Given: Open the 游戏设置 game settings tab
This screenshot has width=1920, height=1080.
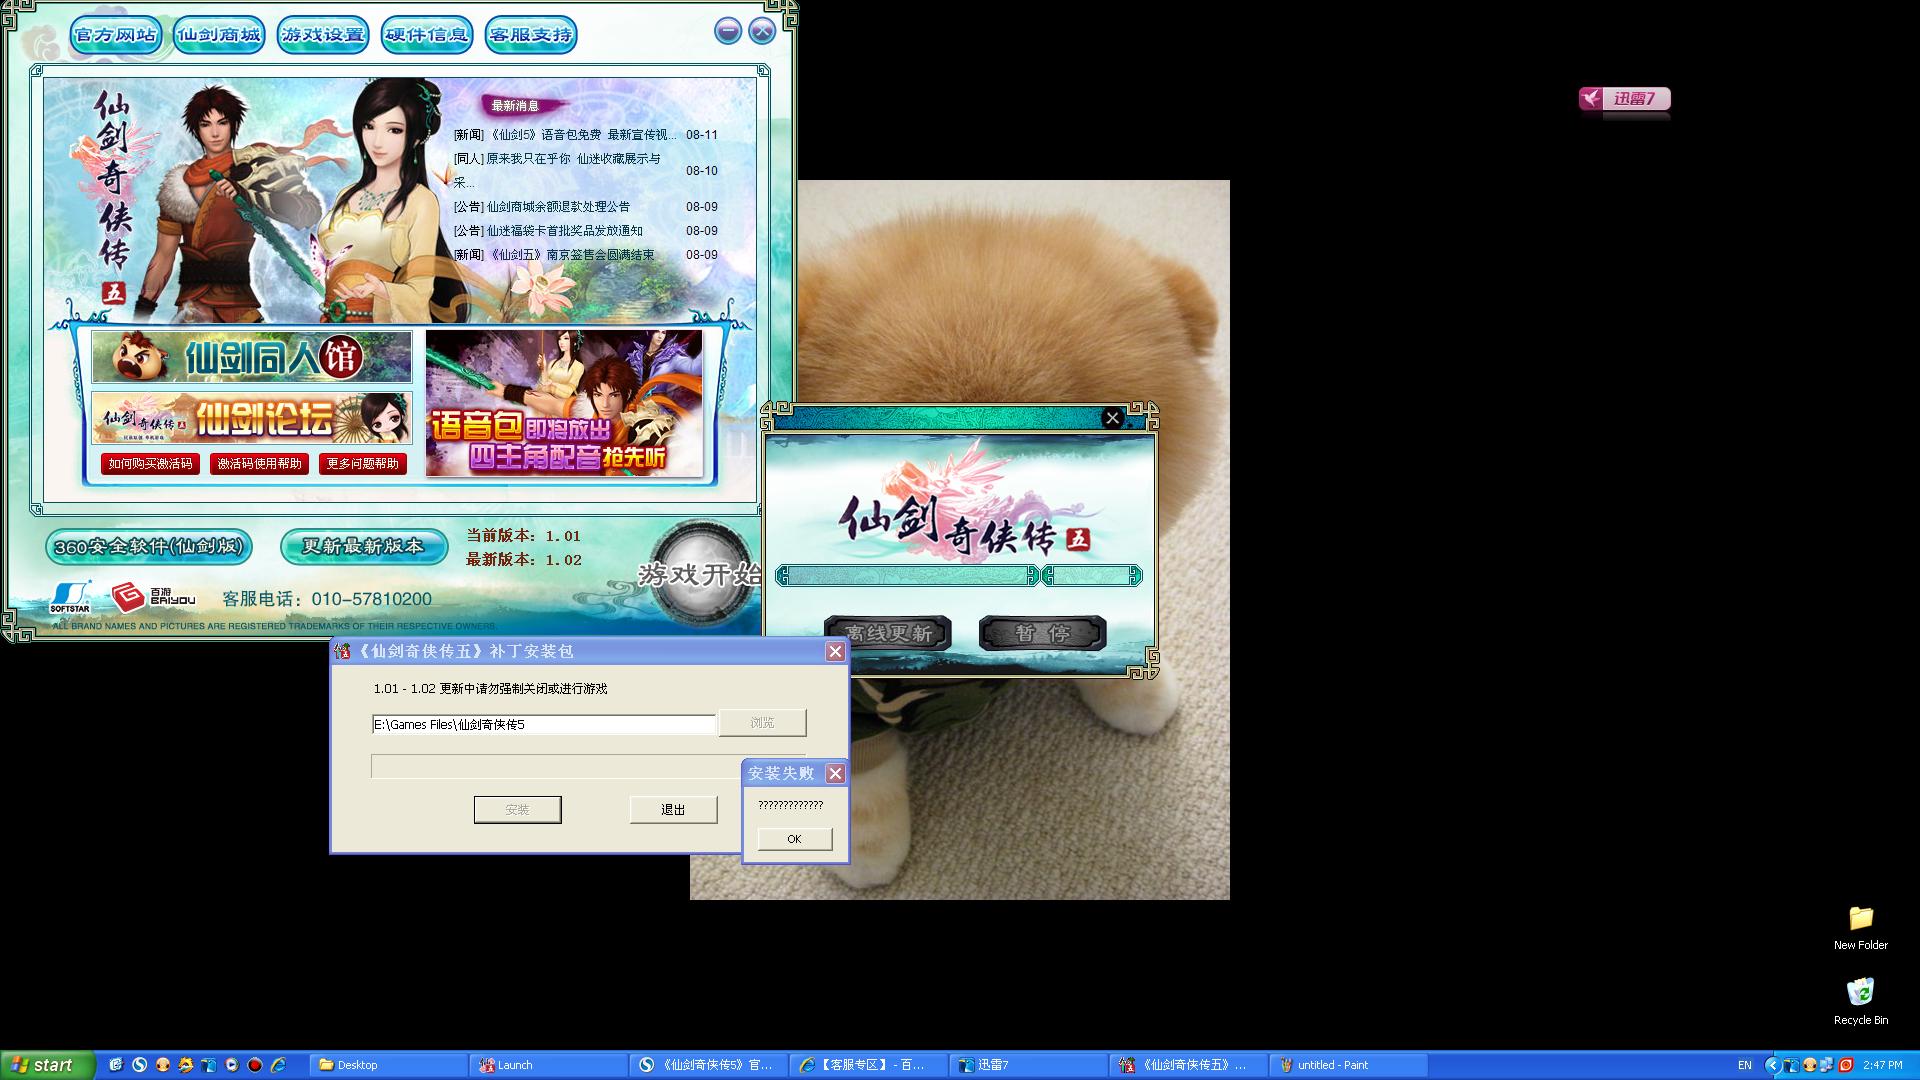Looking at the screenshot, I should 322,35.
